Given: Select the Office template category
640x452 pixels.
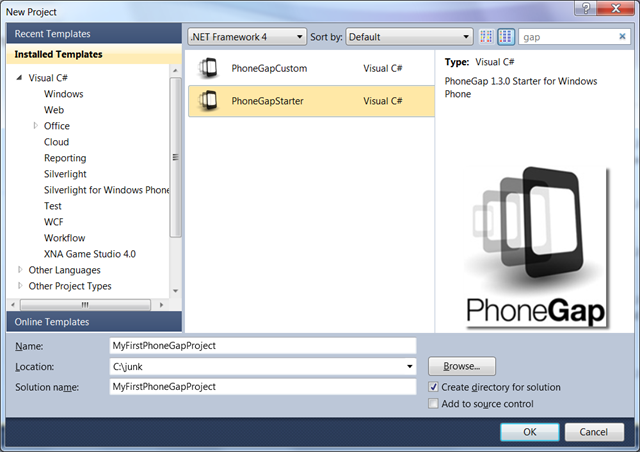Looking at the screenshot, I should (x=57, y=126).
